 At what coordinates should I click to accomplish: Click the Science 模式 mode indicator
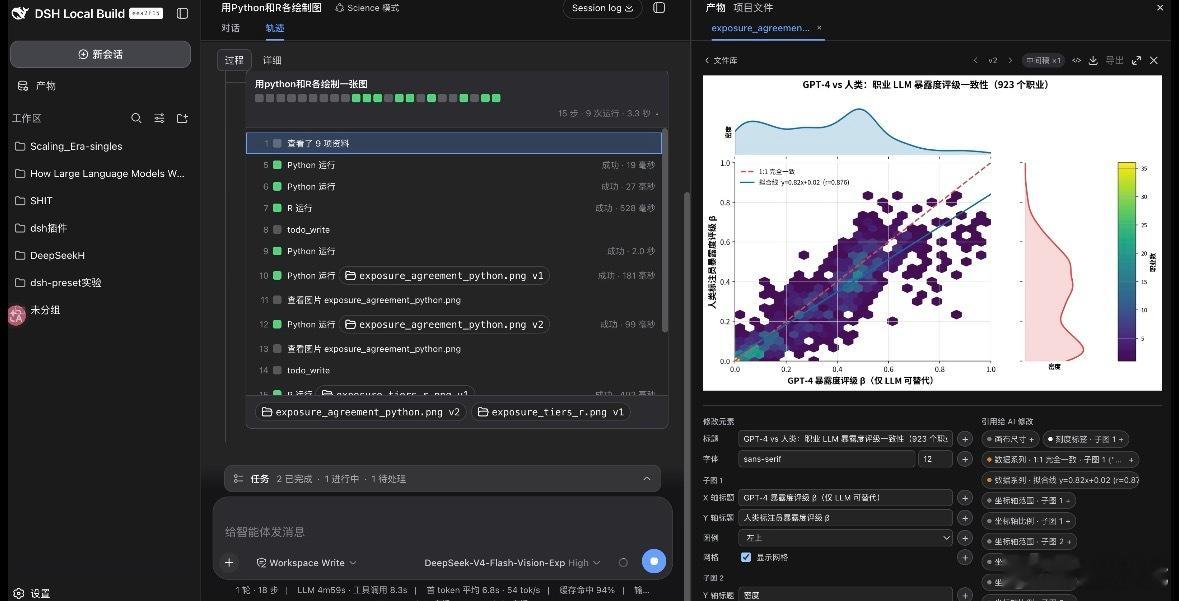pos(367,8)
